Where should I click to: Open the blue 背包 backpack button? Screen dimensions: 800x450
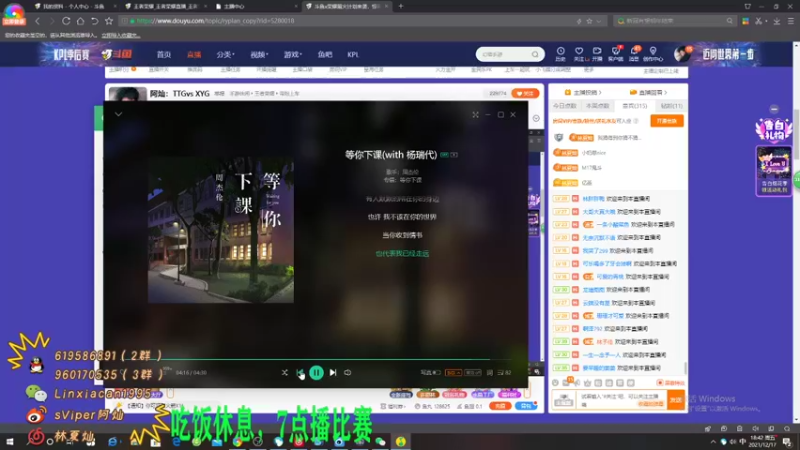(526, 406)
